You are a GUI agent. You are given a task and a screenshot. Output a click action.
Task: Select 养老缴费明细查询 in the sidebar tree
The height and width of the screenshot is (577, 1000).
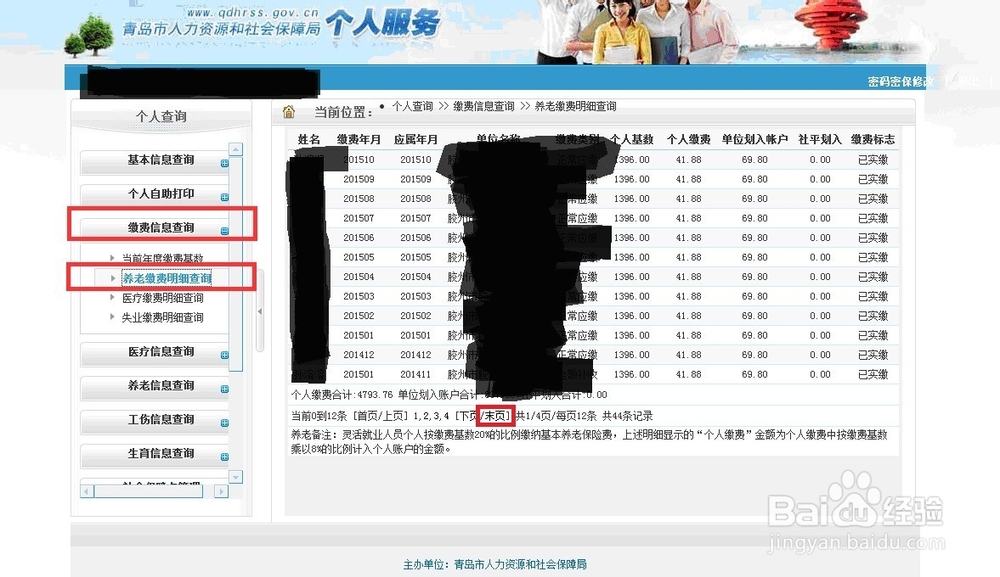[166, 279]
